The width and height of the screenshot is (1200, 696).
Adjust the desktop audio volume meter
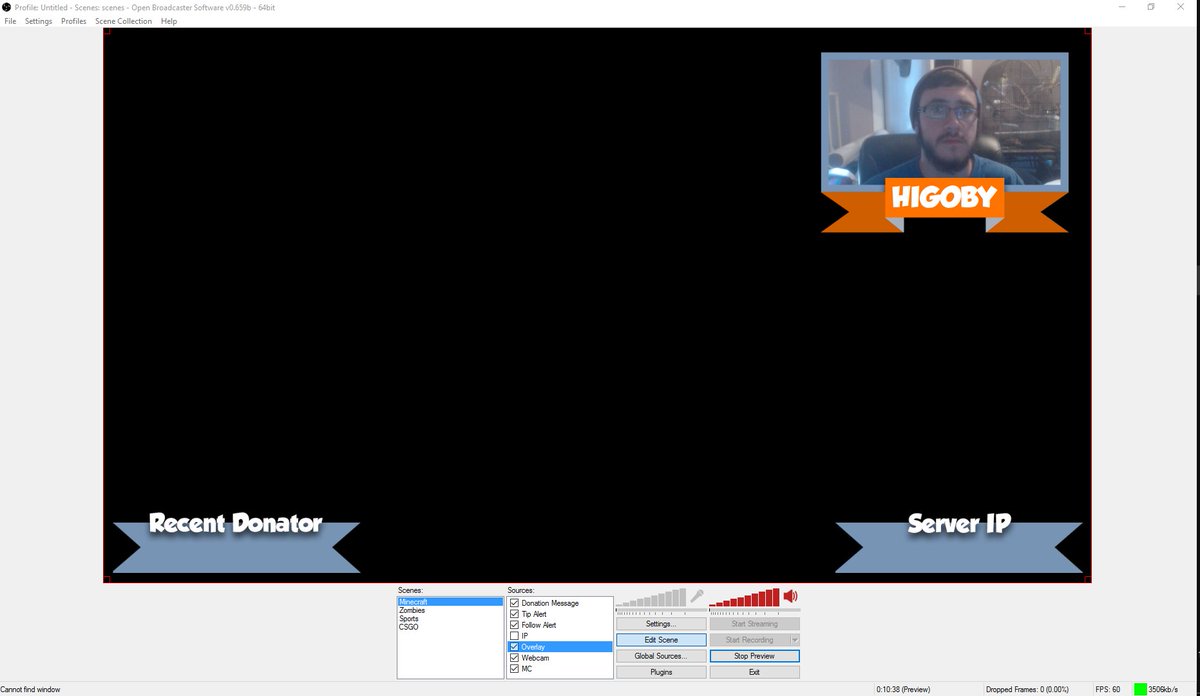[744, 598]
